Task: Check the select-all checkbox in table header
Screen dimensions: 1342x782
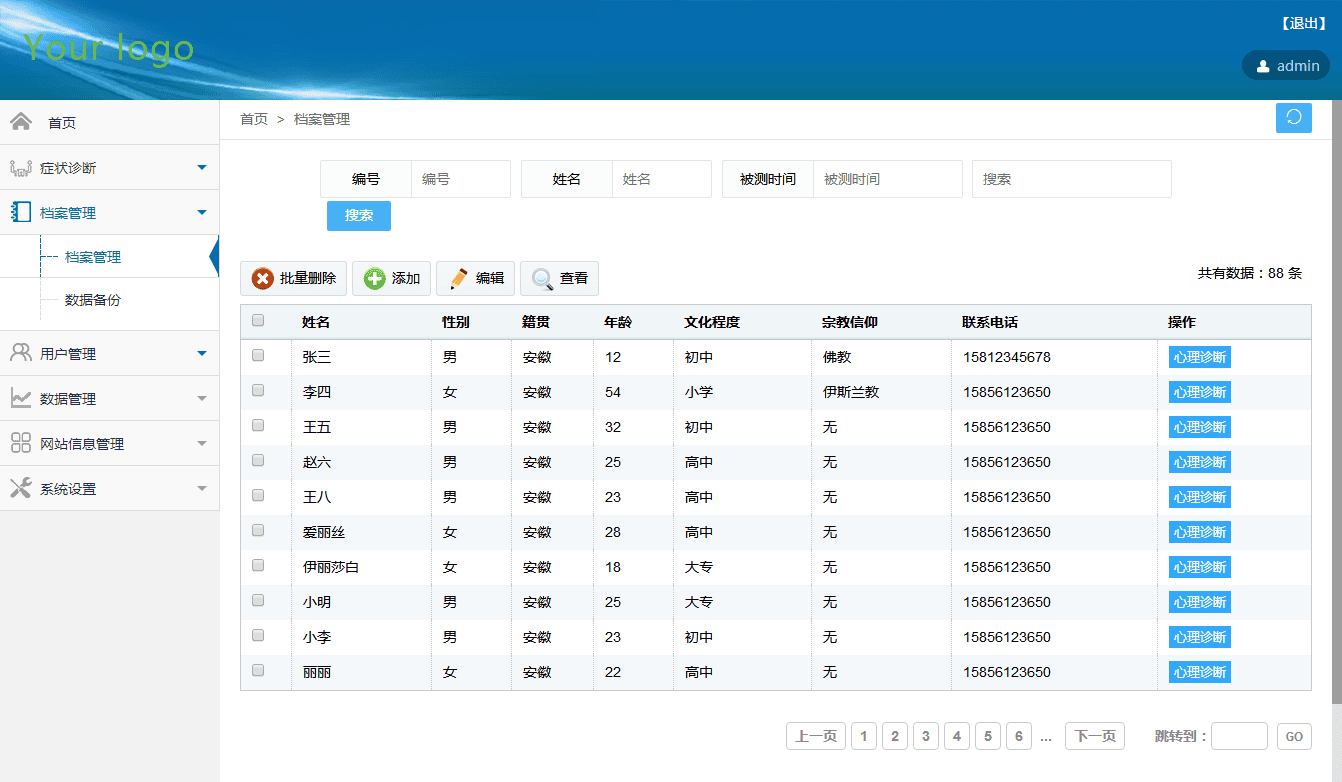Action: pos(258,320)
